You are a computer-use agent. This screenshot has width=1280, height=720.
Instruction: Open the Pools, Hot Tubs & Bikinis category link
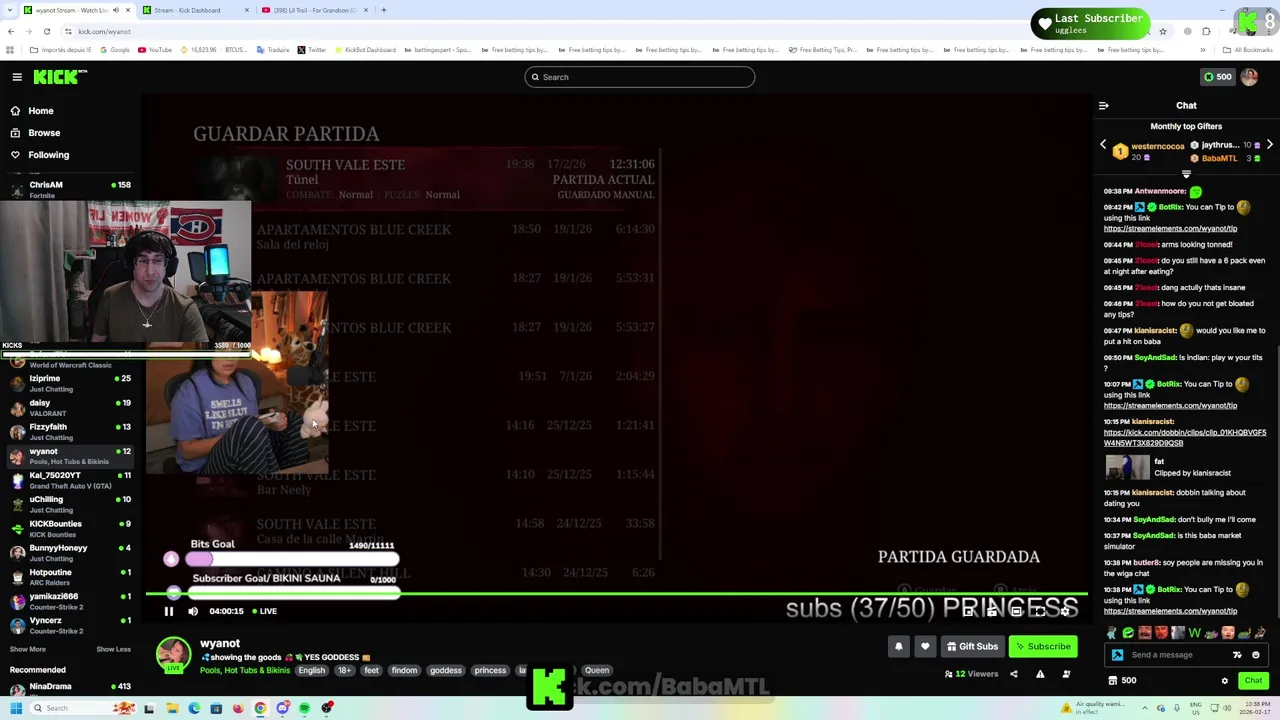(244, 670)
